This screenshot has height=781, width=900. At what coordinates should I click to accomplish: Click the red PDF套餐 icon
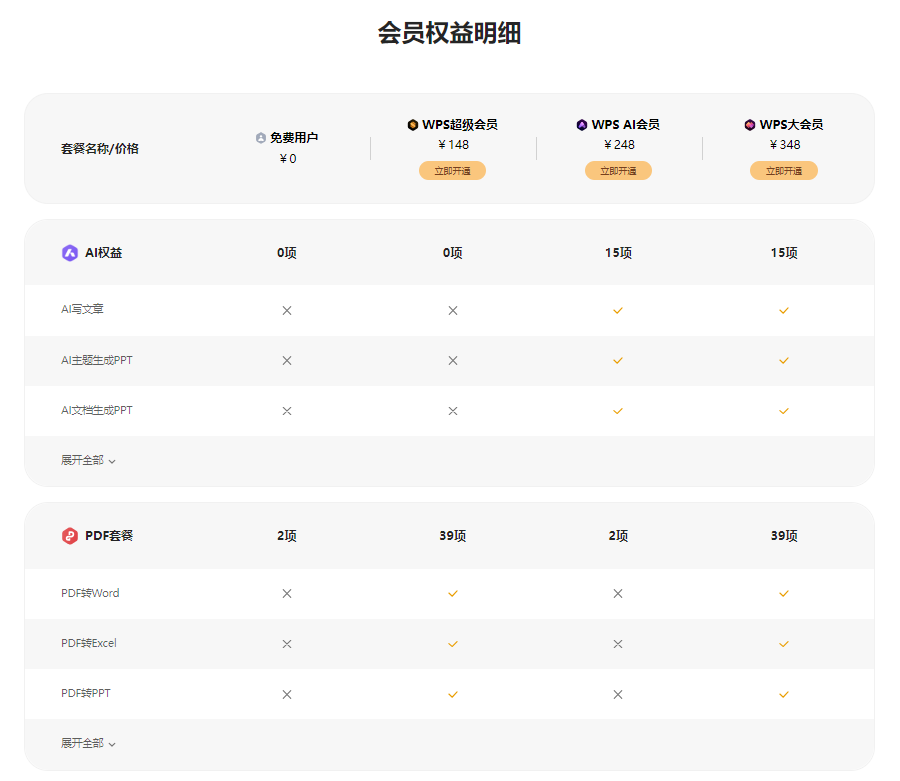pyautogui.click(x=70, y=535)
